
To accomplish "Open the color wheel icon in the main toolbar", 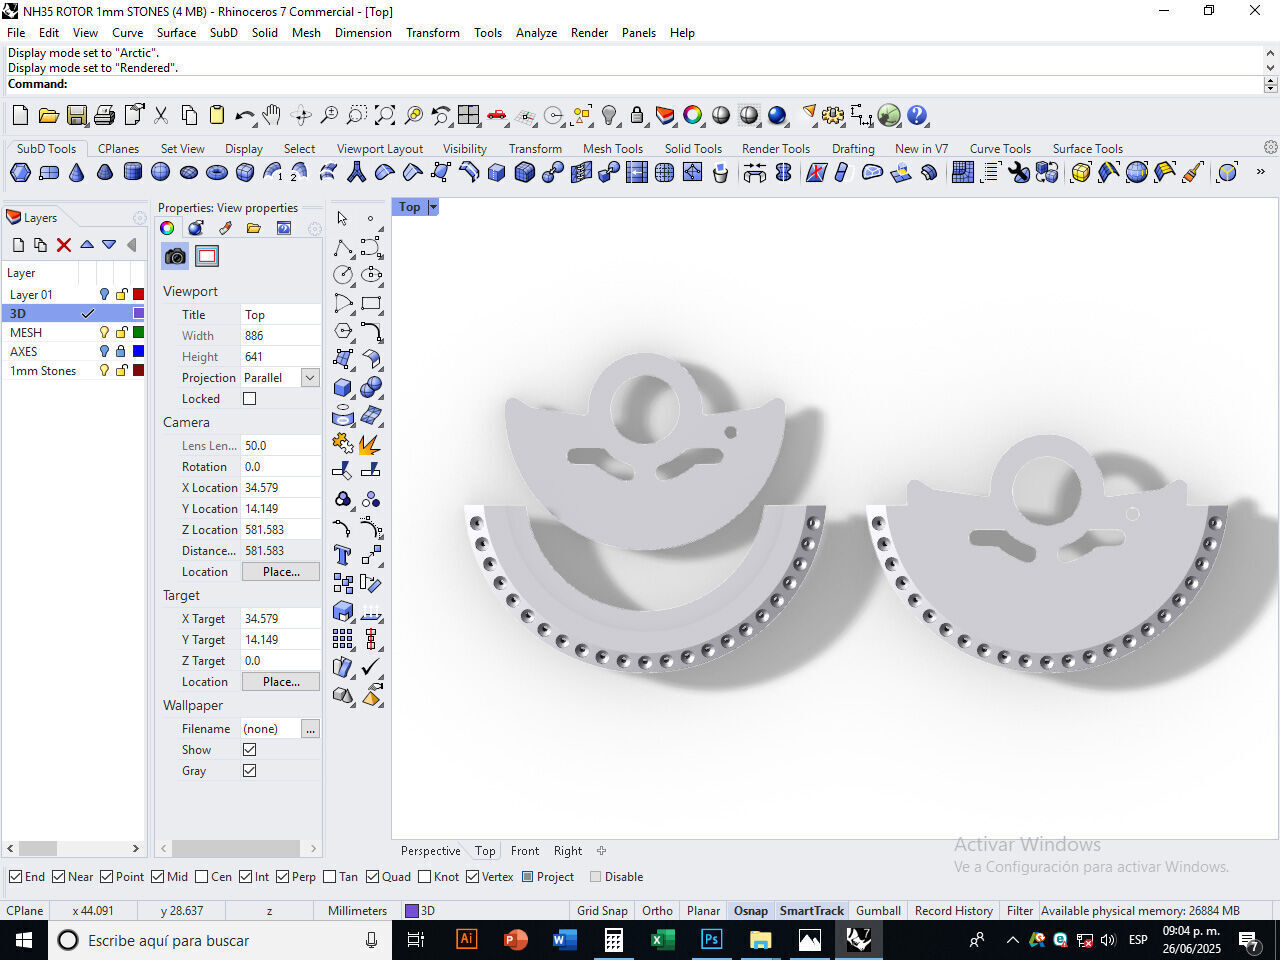I will pos(693,115).
